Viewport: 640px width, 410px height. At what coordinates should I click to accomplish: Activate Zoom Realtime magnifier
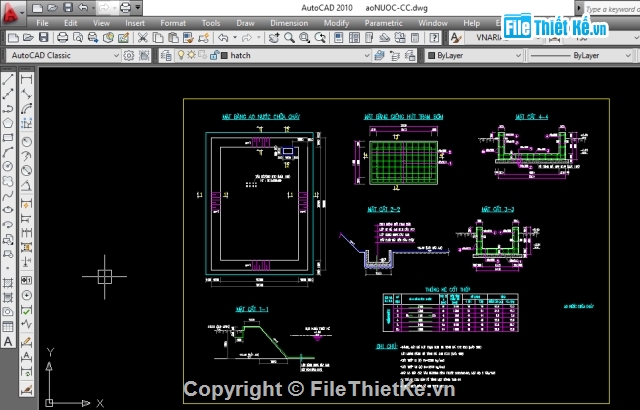coord(289,38)
